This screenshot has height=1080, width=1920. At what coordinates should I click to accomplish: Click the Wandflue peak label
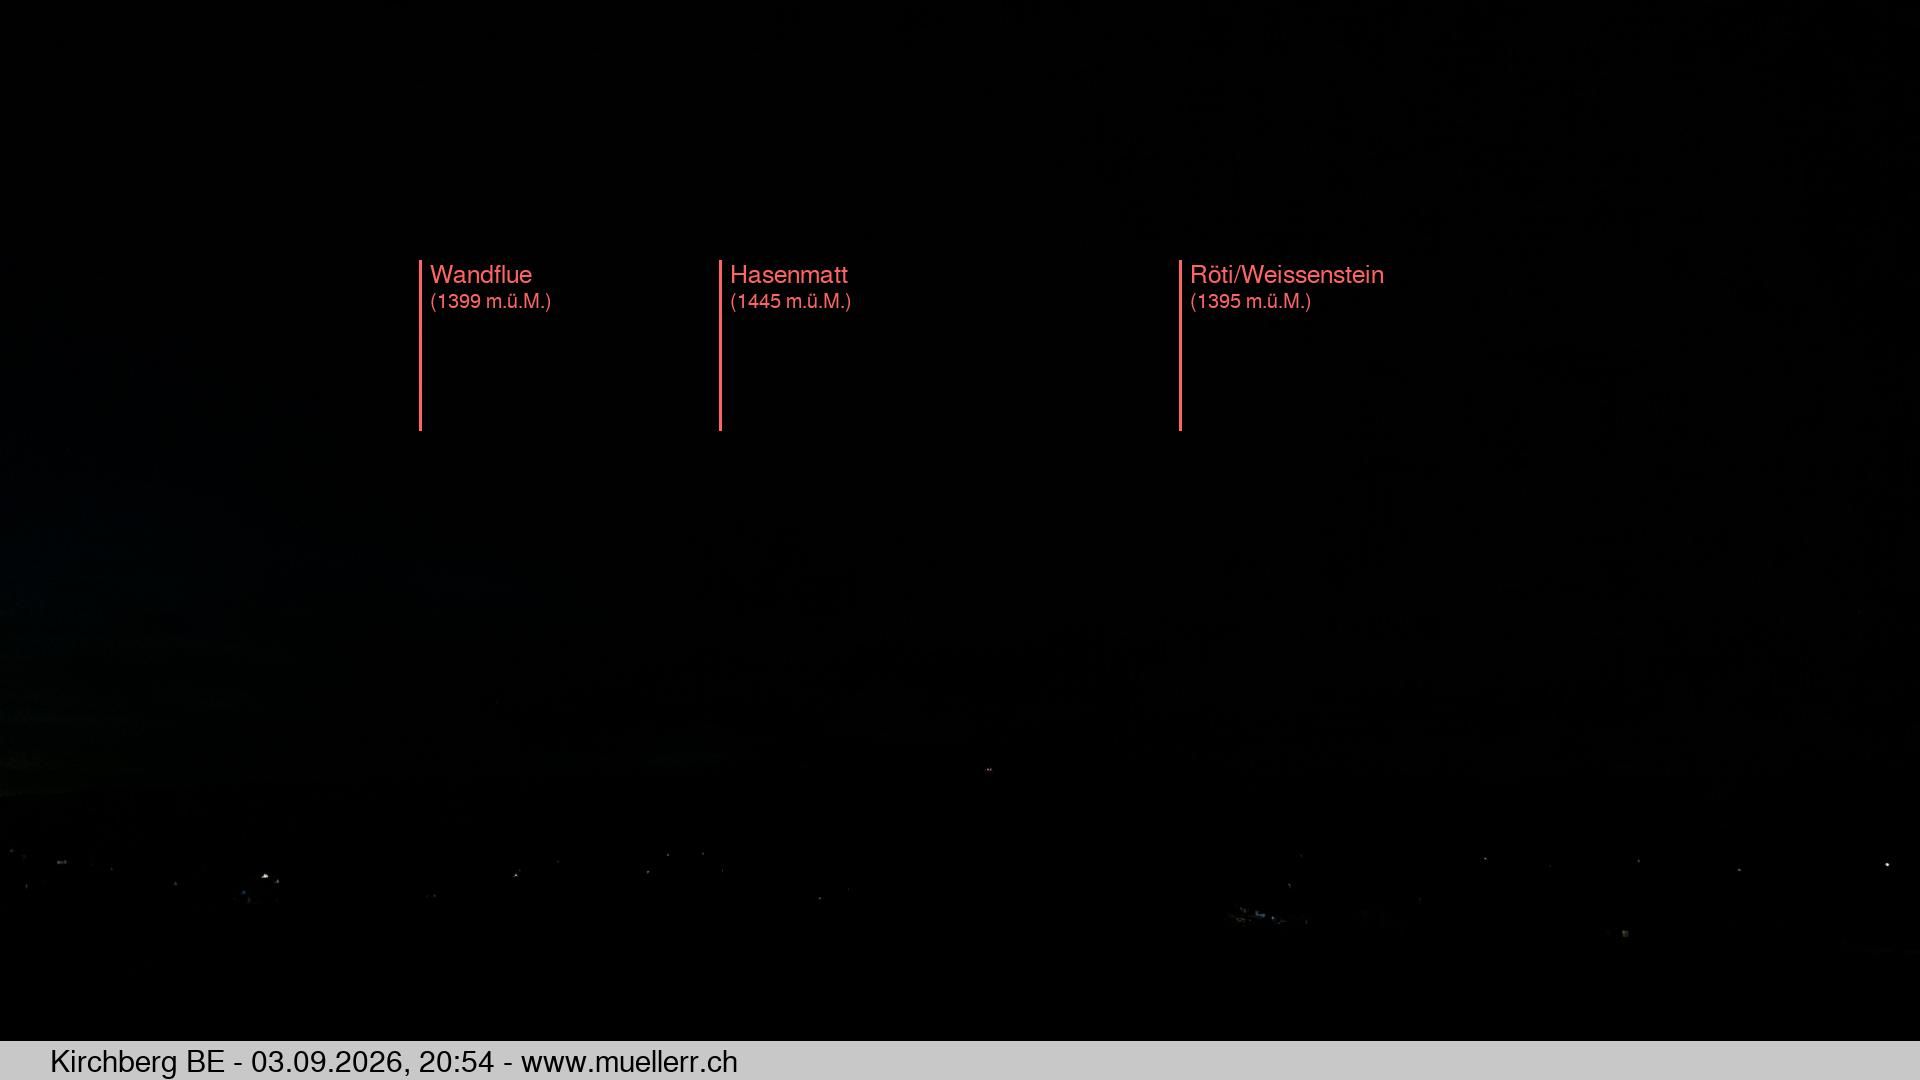[481, 275]
